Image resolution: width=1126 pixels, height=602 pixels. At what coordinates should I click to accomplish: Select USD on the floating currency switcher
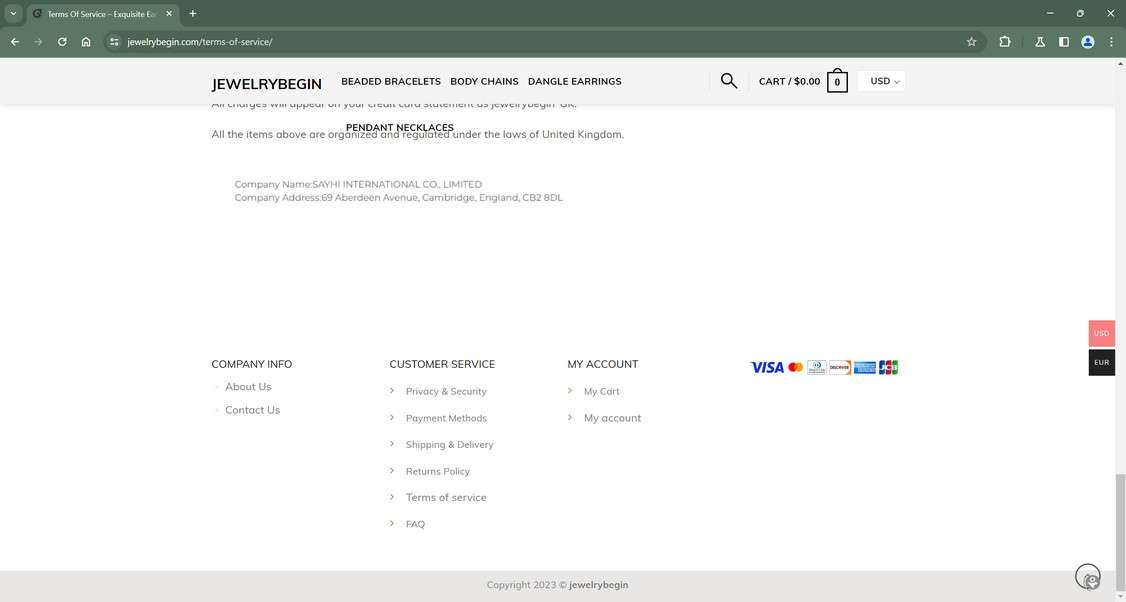tap(1101, 333)
